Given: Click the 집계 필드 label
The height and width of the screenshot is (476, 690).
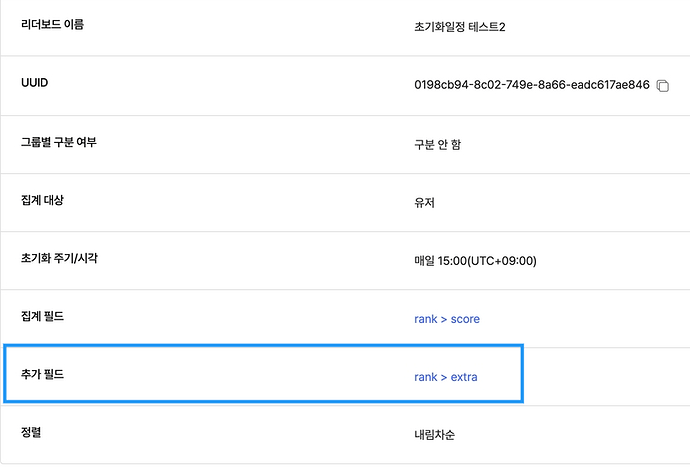Looking at the screenshot, I should coord(42,316).
